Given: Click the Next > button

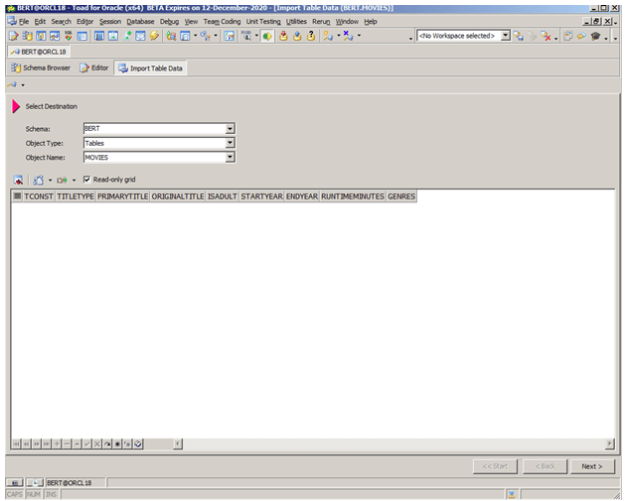Looking at the screenshot, I should pyautogui.click(x=592, y=466).
